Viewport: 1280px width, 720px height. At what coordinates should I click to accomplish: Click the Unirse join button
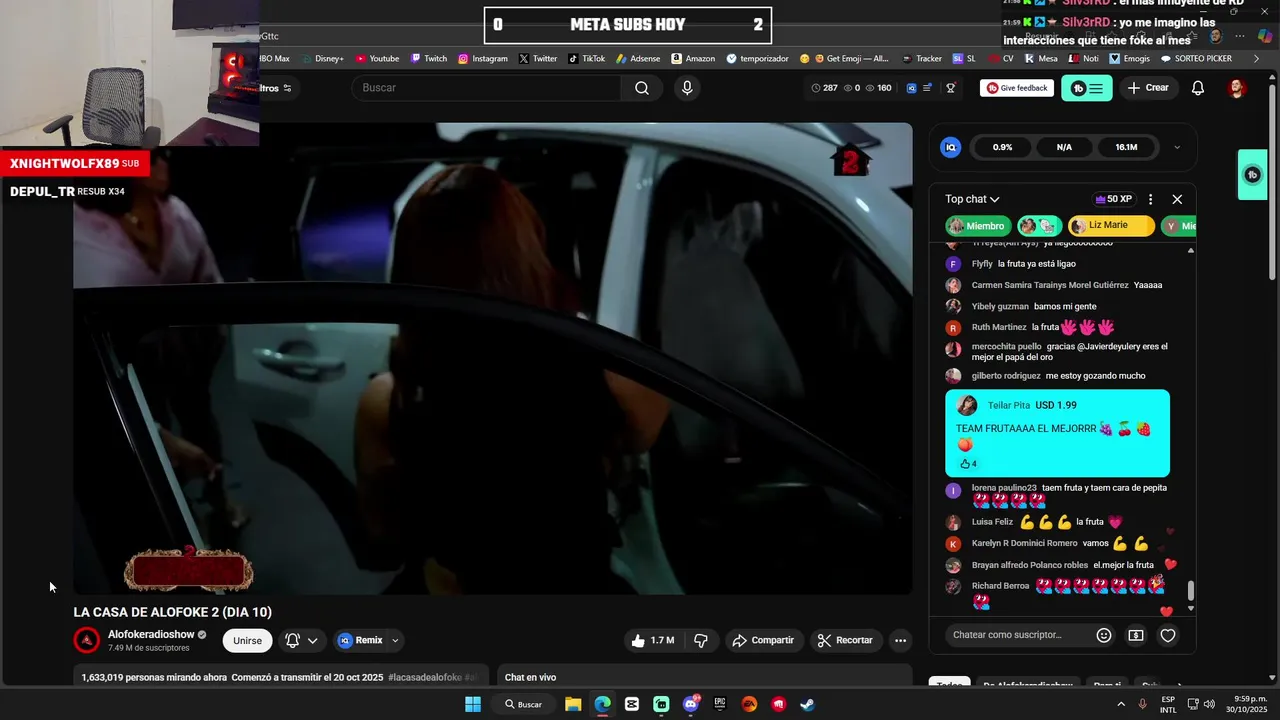click(x=247, y=640)
